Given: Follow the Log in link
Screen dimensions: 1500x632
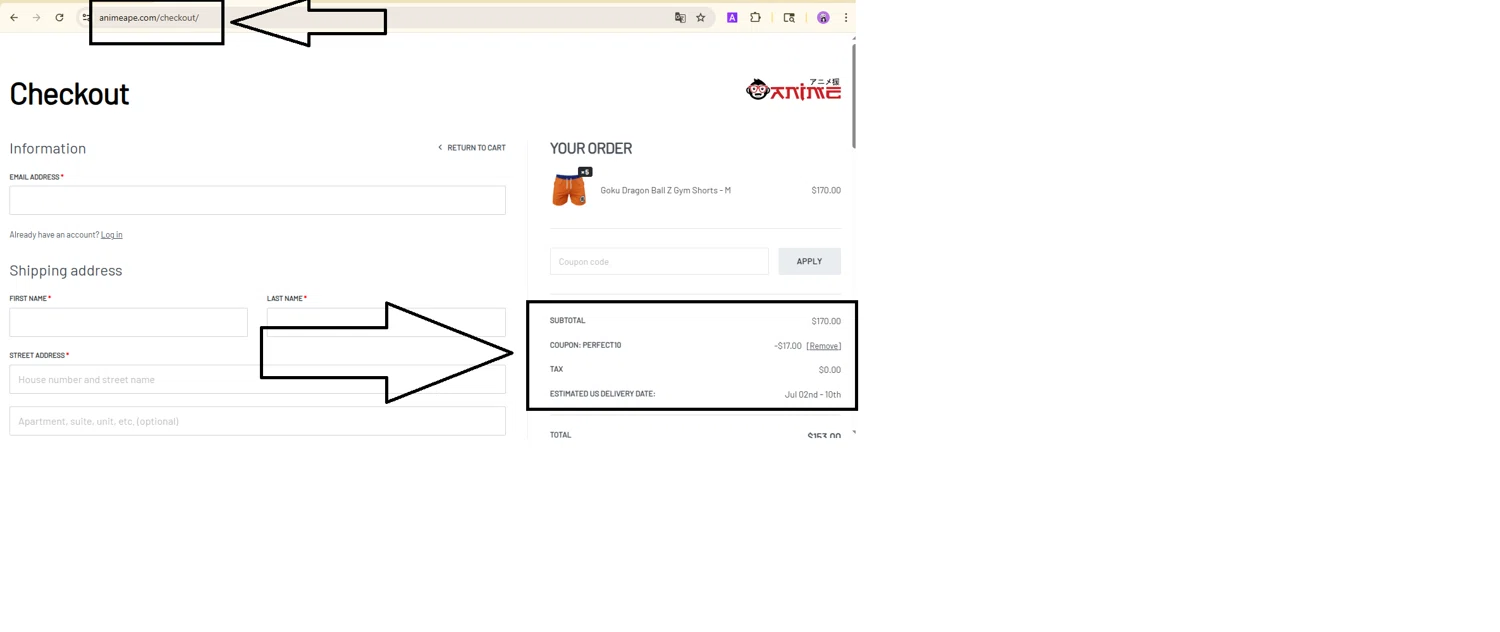Looking at the screenshot, I should pyautogui.click(x=111, y=234).
